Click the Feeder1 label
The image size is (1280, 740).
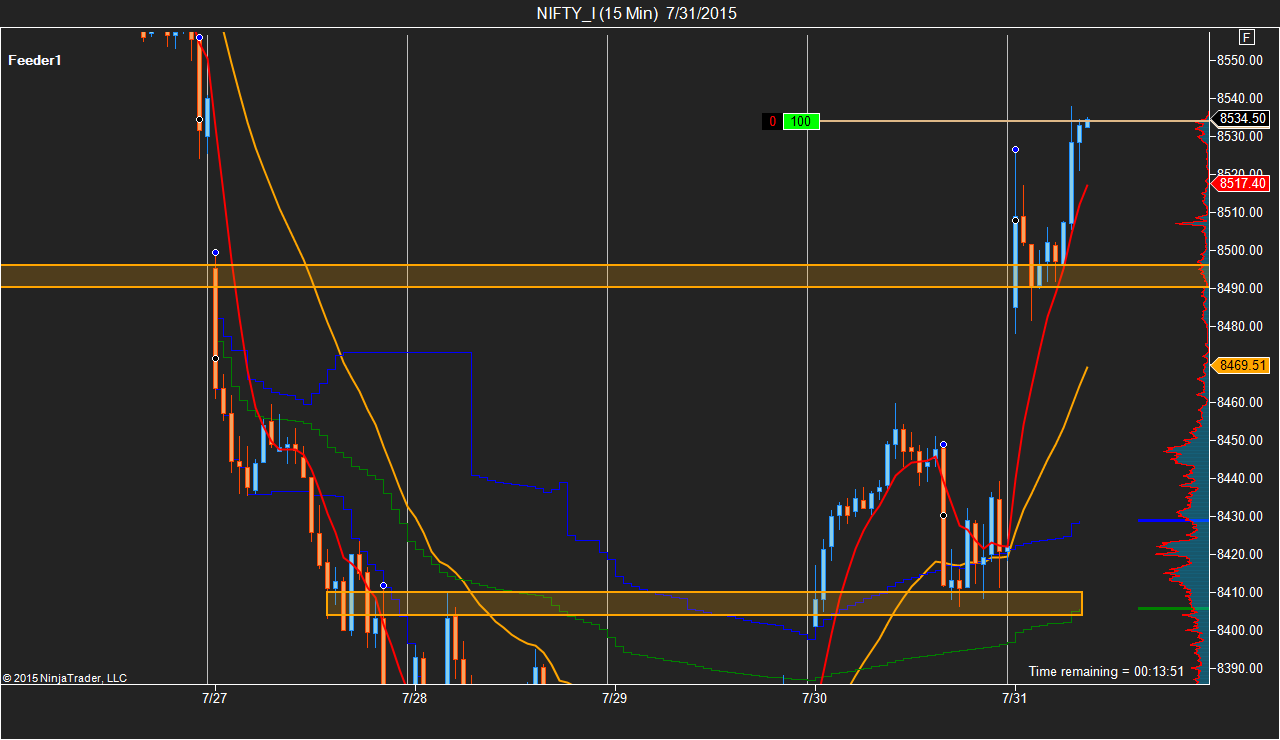35,60
